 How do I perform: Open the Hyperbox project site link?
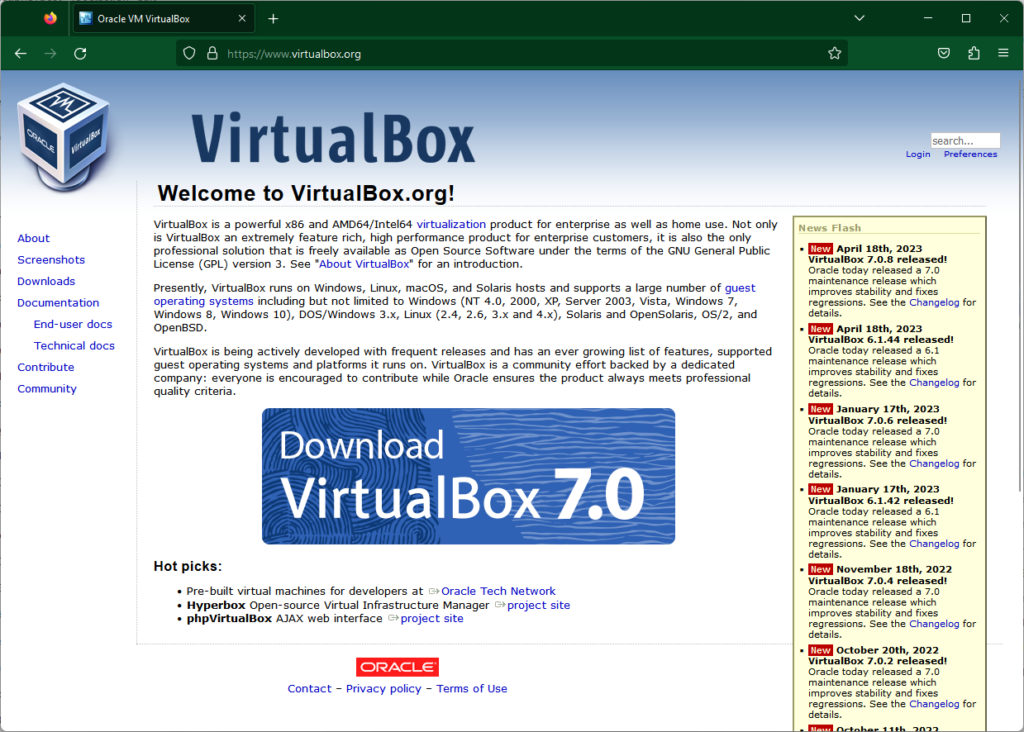coord(538,605)
